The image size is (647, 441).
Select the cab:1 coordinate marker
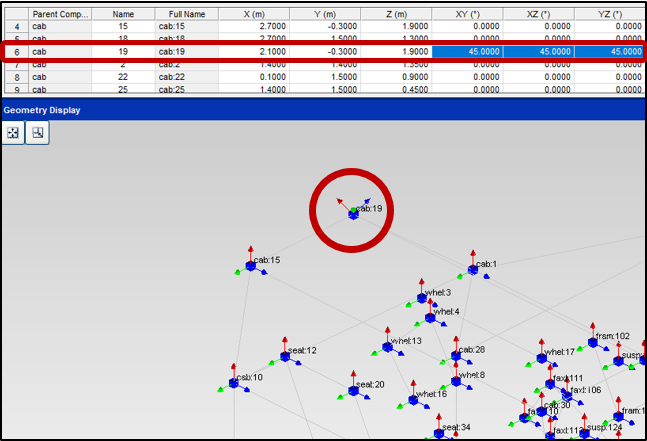click(473, 270)
